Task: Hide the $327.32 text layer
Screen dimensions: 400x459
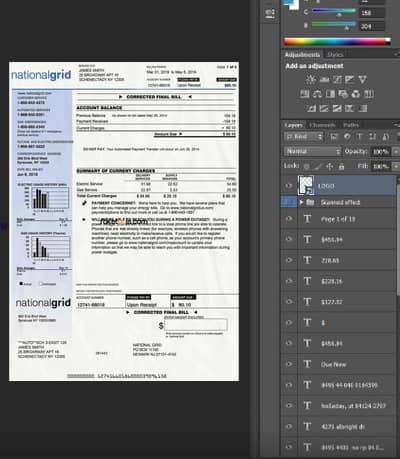Action: [289, 302]
